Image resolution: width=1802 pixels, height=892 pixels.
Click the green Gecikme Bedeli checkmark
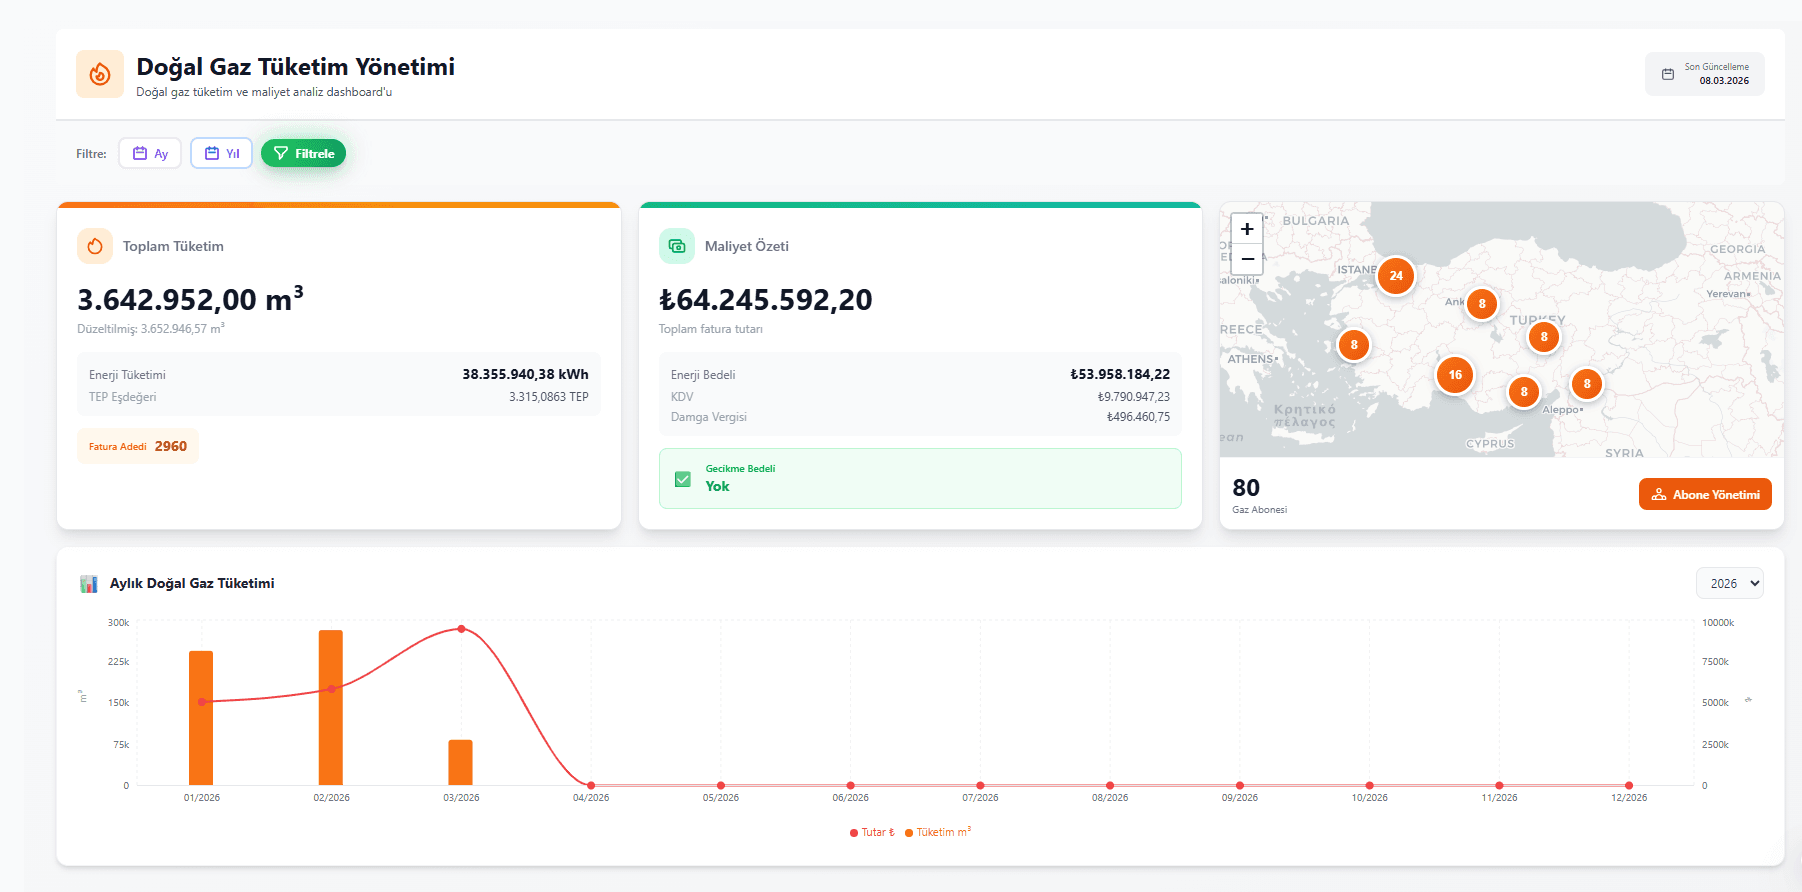[x=683, y=479]
